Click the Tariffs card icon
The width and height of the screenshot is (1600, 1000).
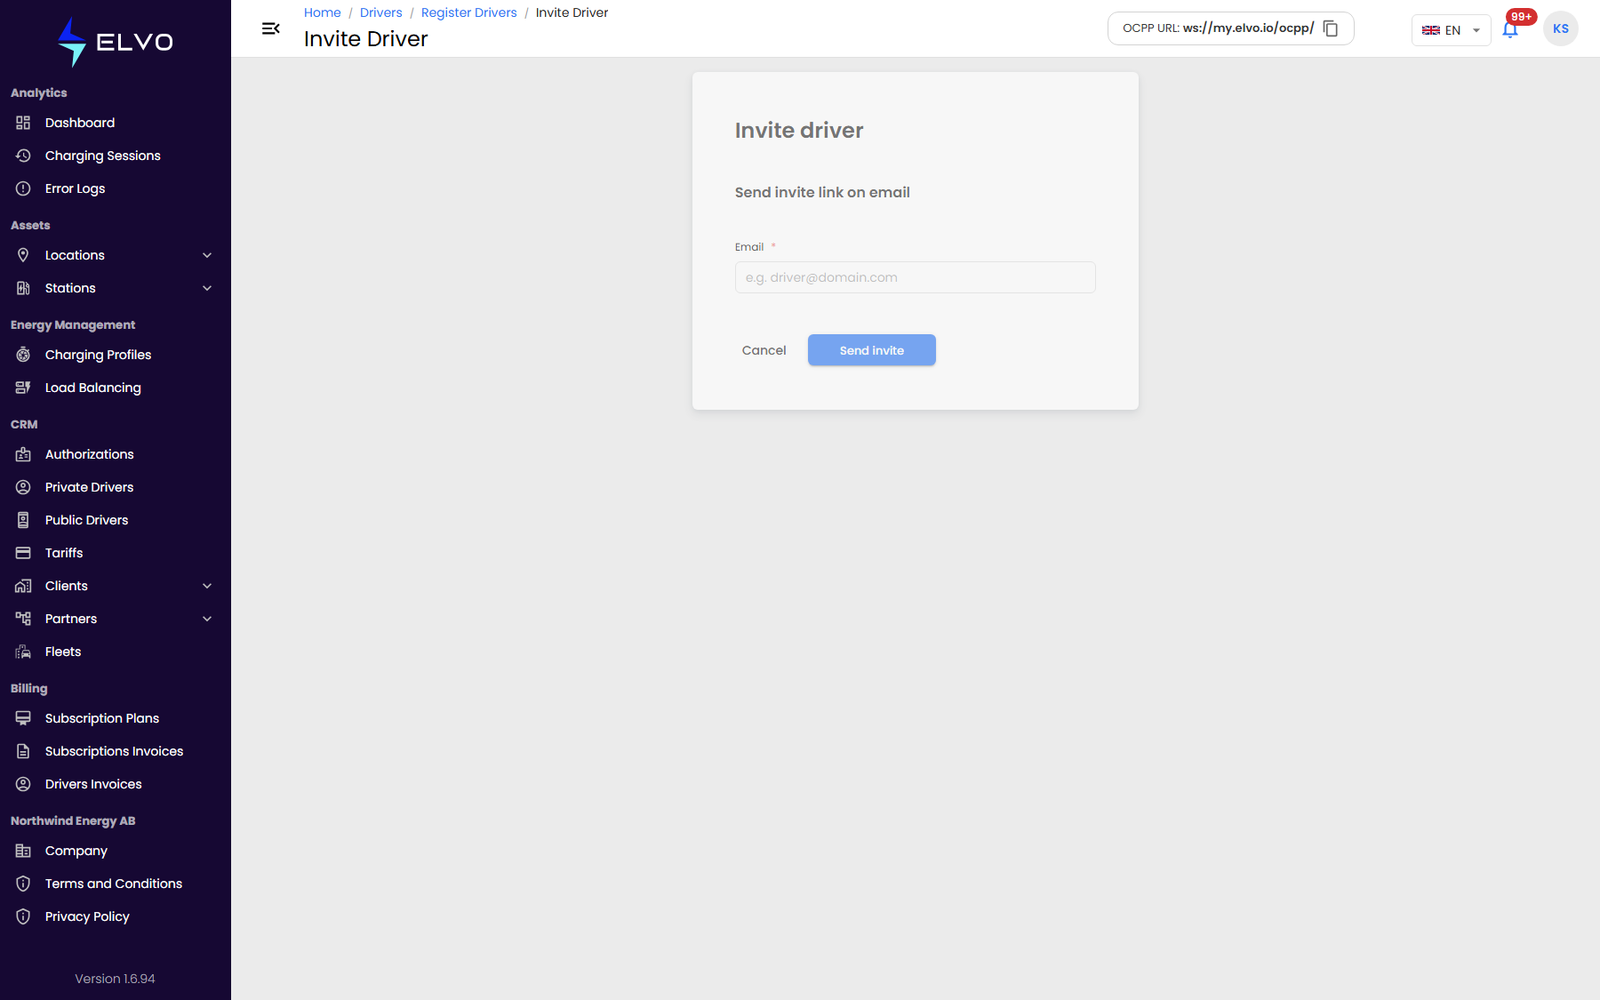click(23, 553)
